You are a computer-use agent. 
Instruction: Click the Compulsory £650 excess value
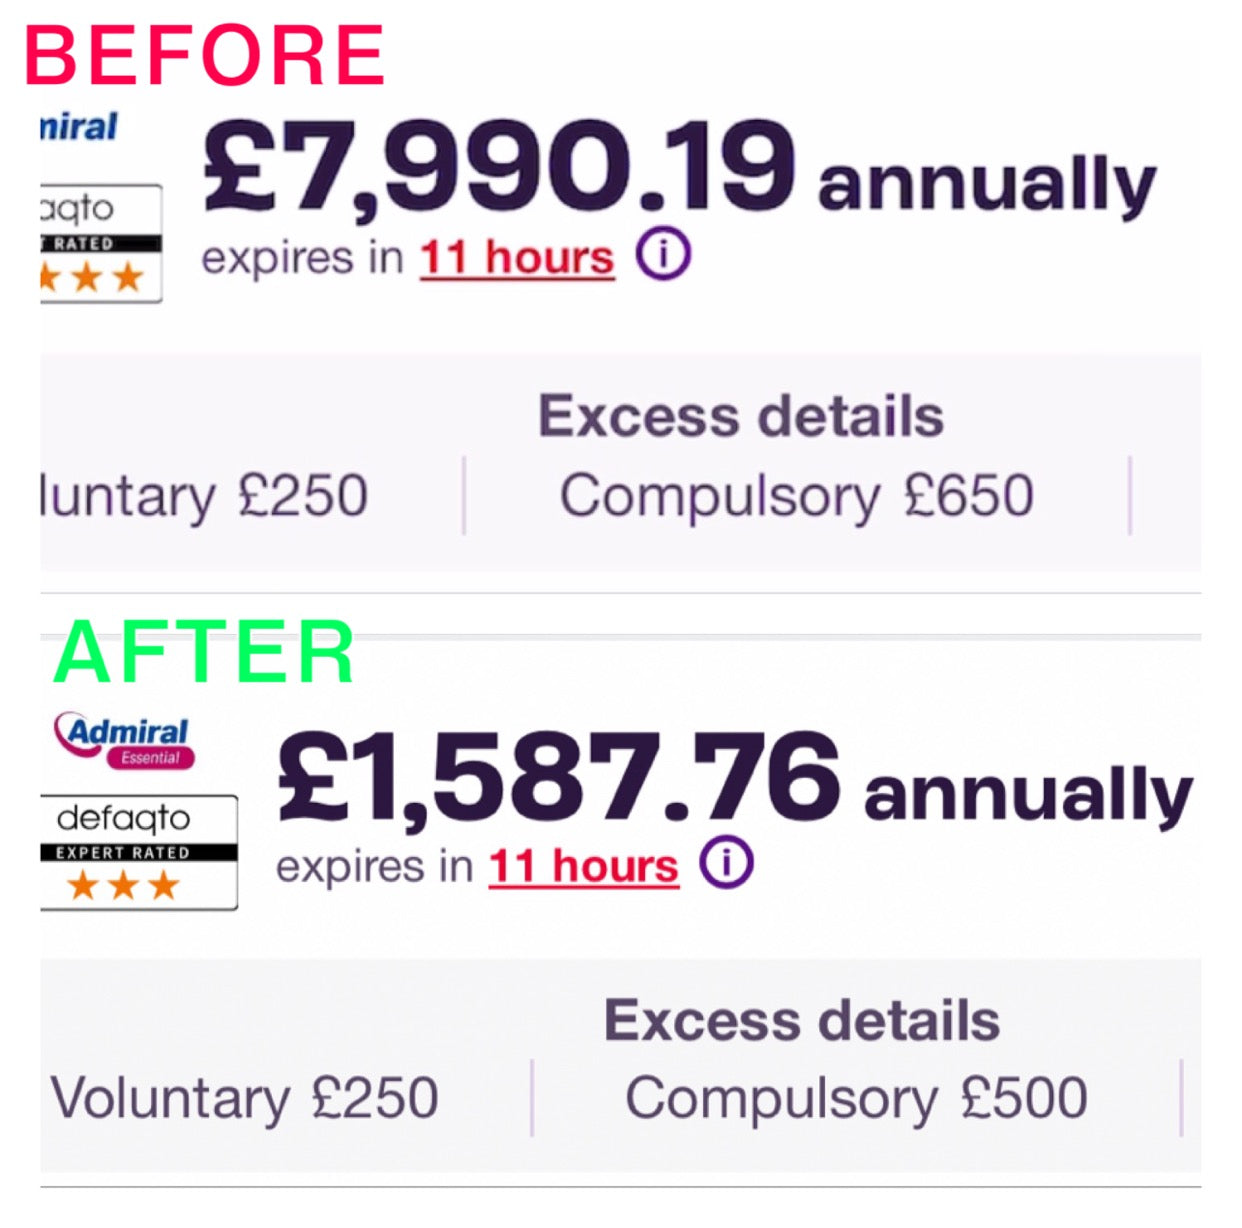[x=796, y=496]
